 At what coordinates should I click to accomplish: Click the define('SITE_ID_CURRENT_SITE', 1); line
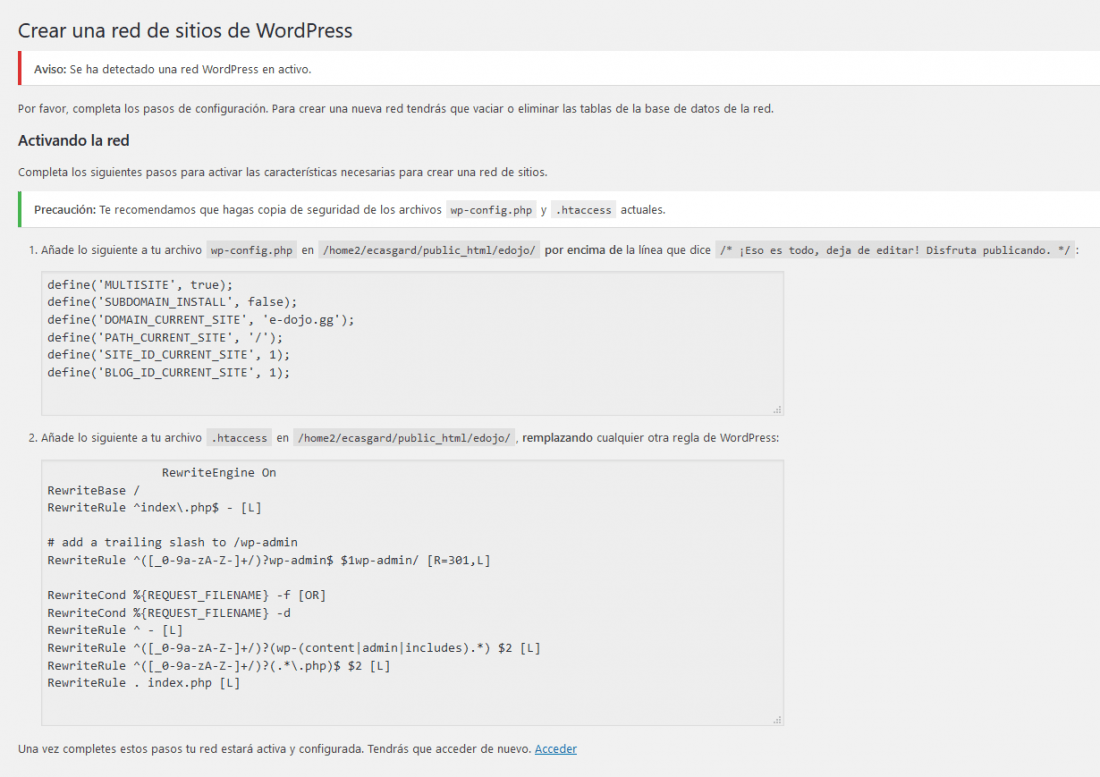[x=169, y=355]
